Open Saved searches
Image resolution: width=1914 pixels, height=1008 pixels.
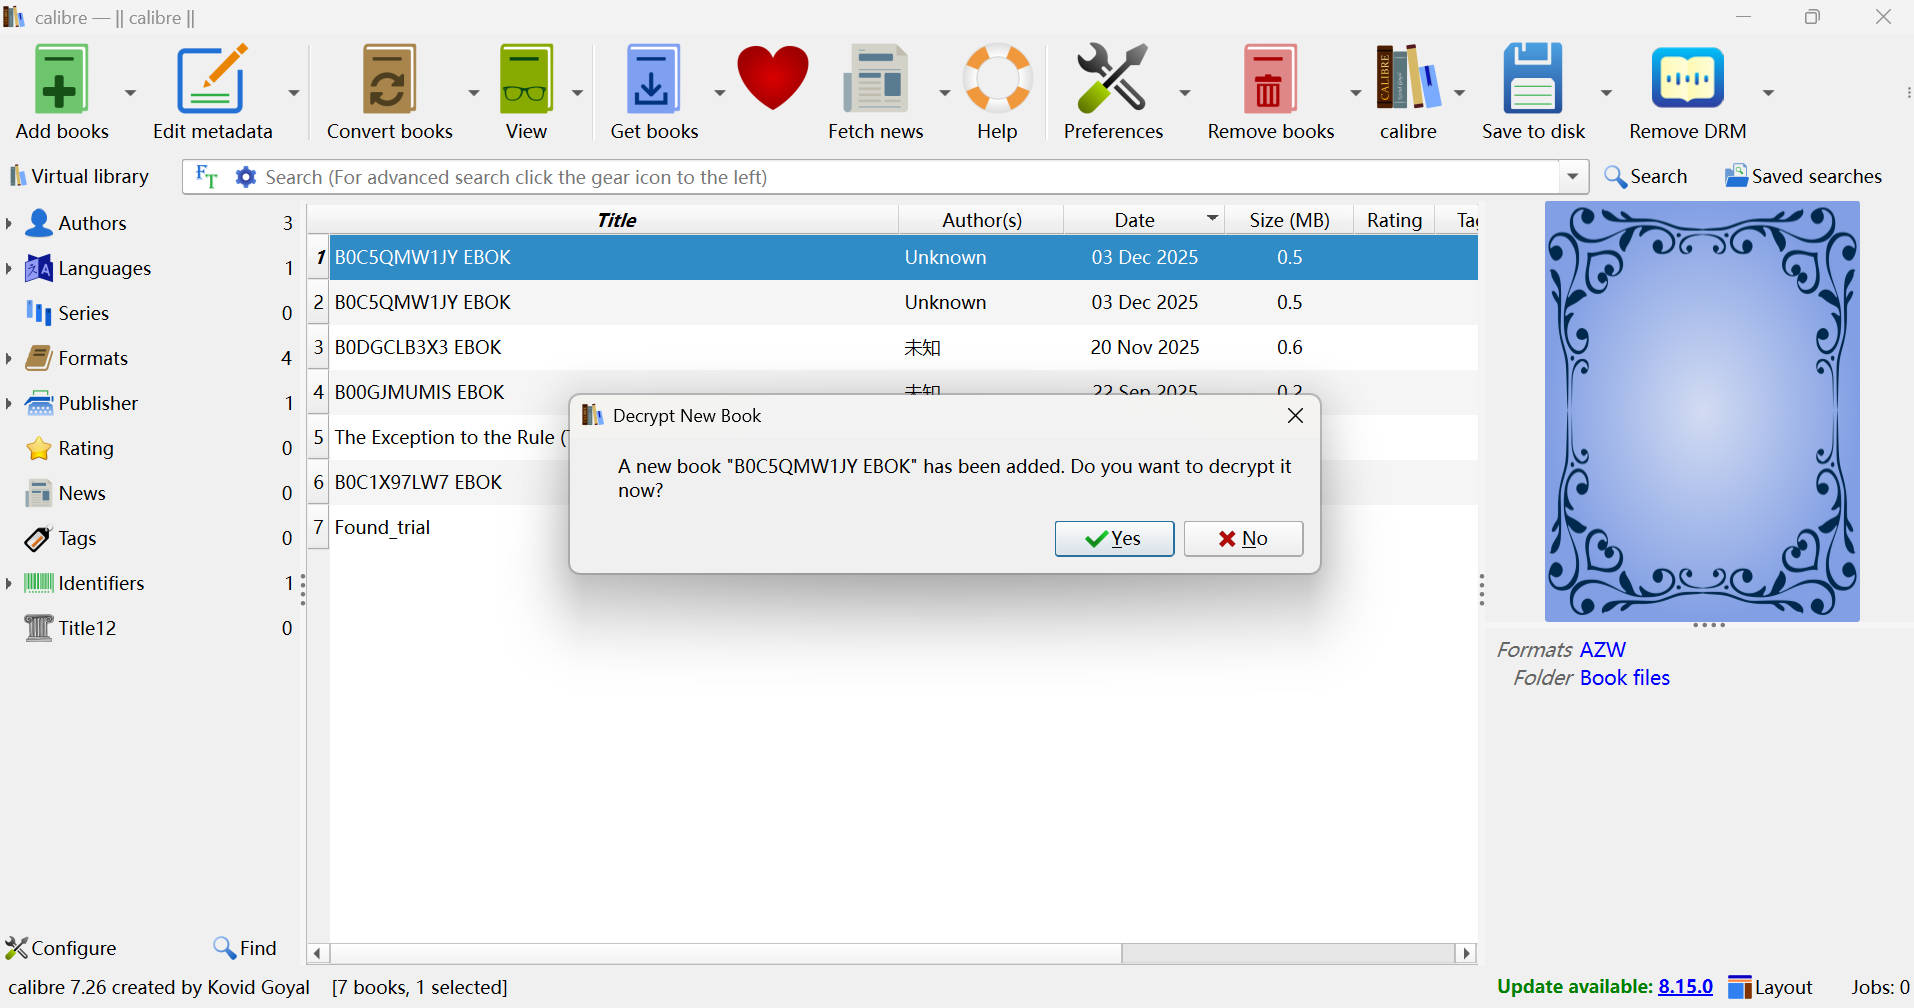coord(1800,176)
